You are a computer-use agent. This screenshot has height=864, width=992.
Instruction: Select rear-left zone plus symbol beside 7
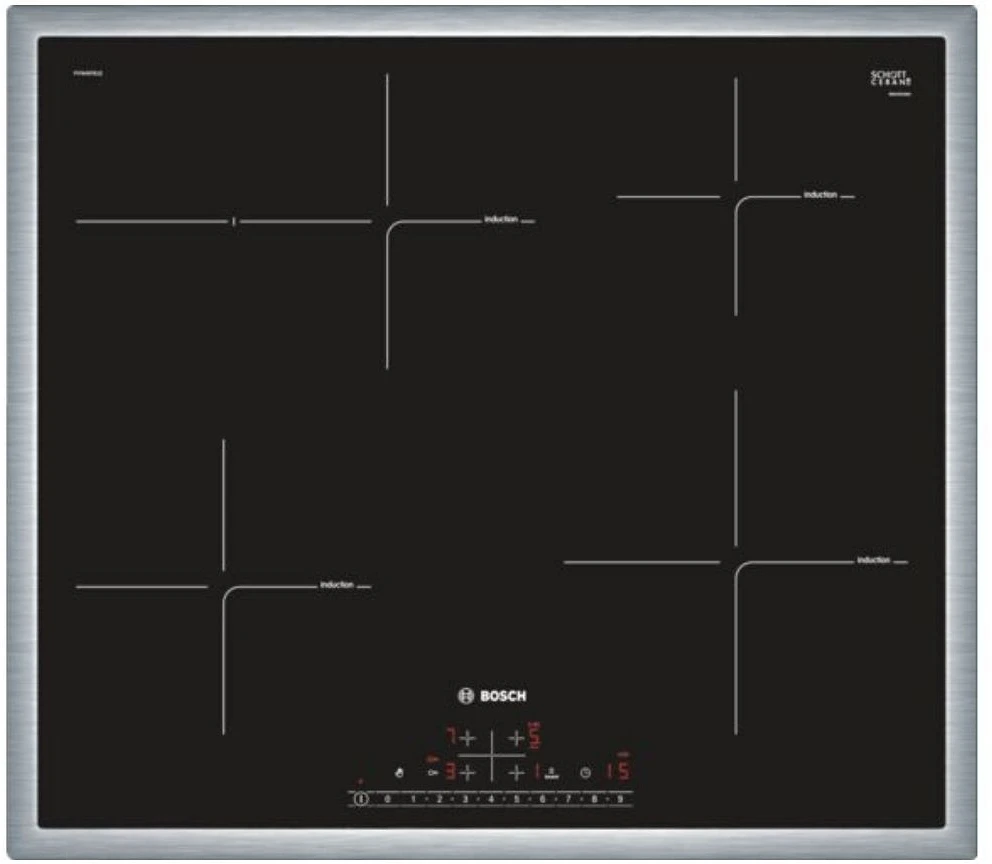tap(466, 738)
